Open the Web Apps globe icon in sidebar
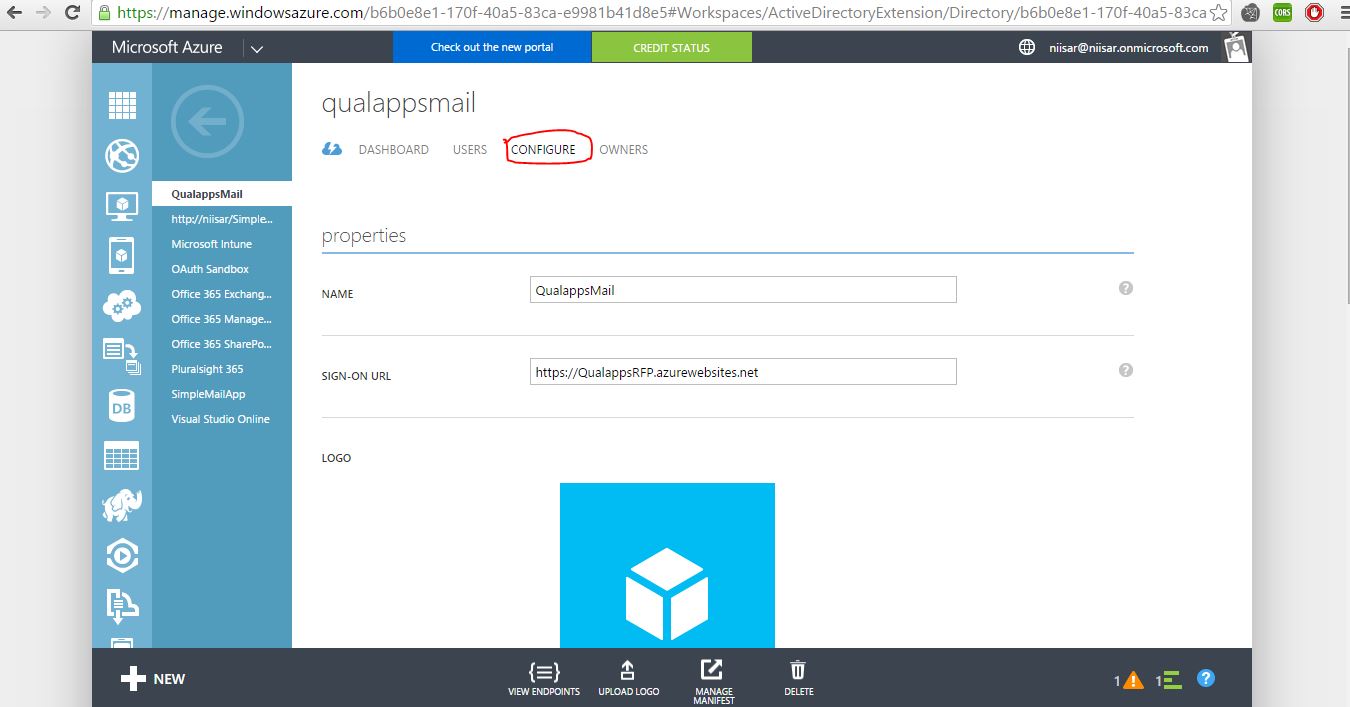This screenshot has width=1350, height=707. point(122,156)
